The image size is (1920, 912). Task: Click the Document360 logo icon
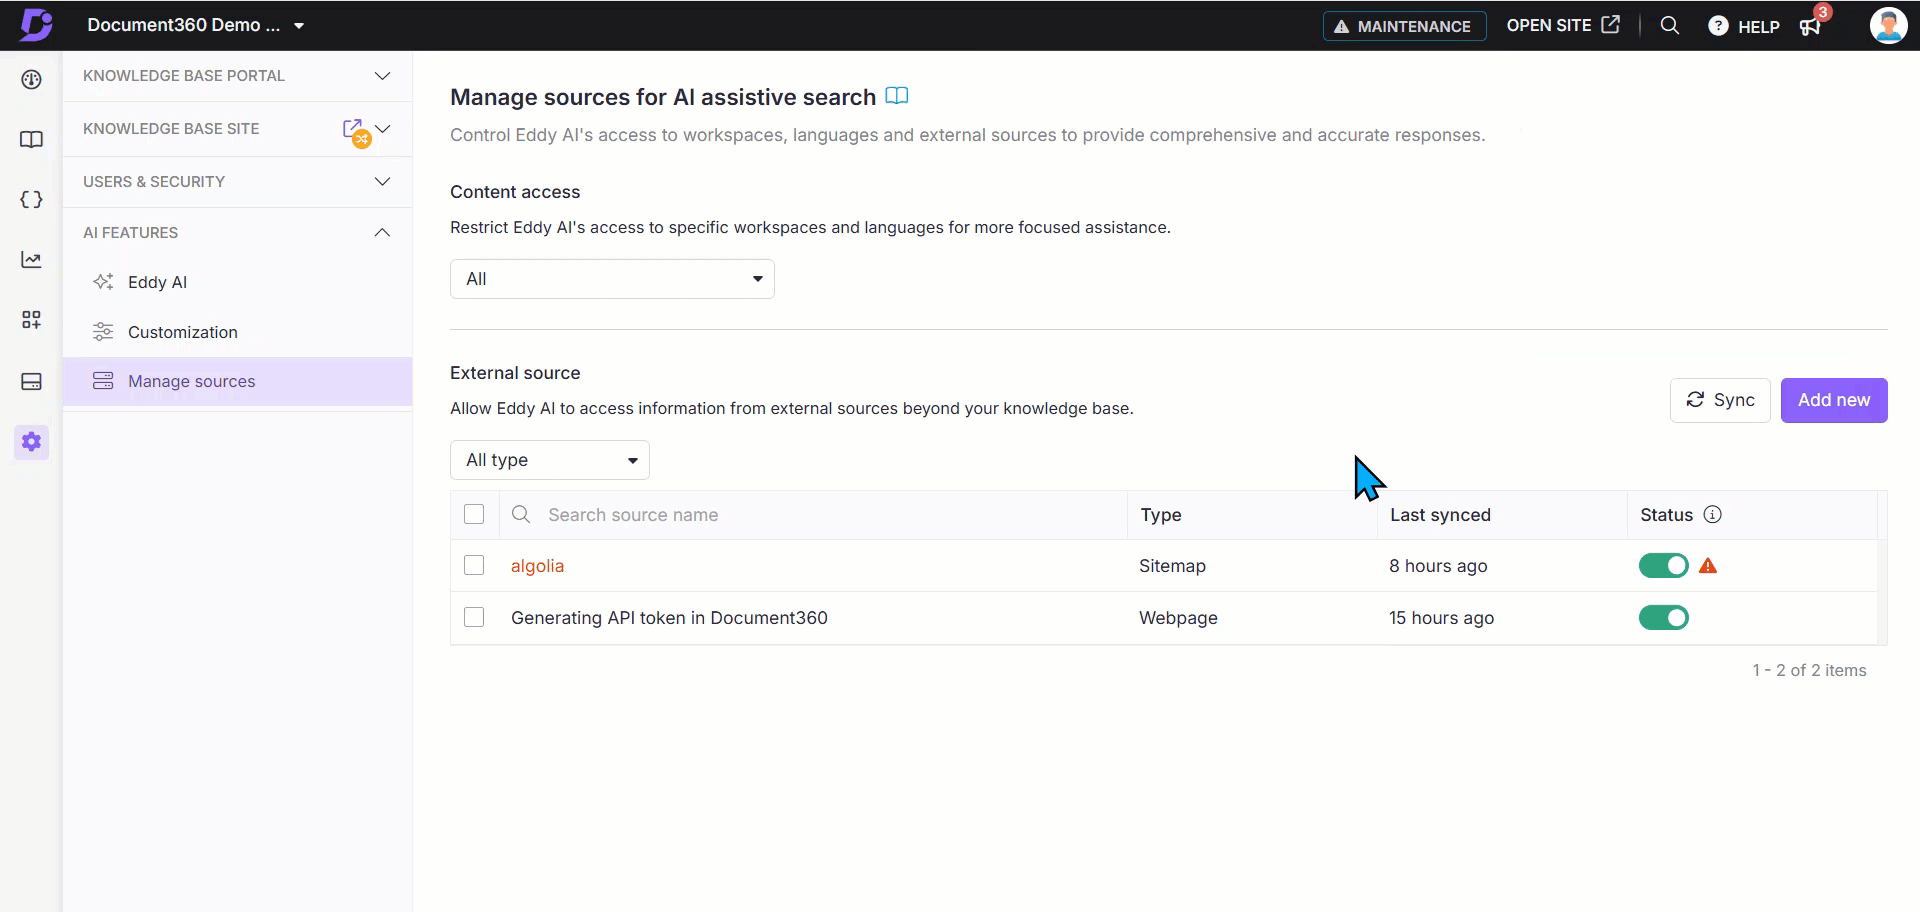pyautogui.click(x=36, y=25)
